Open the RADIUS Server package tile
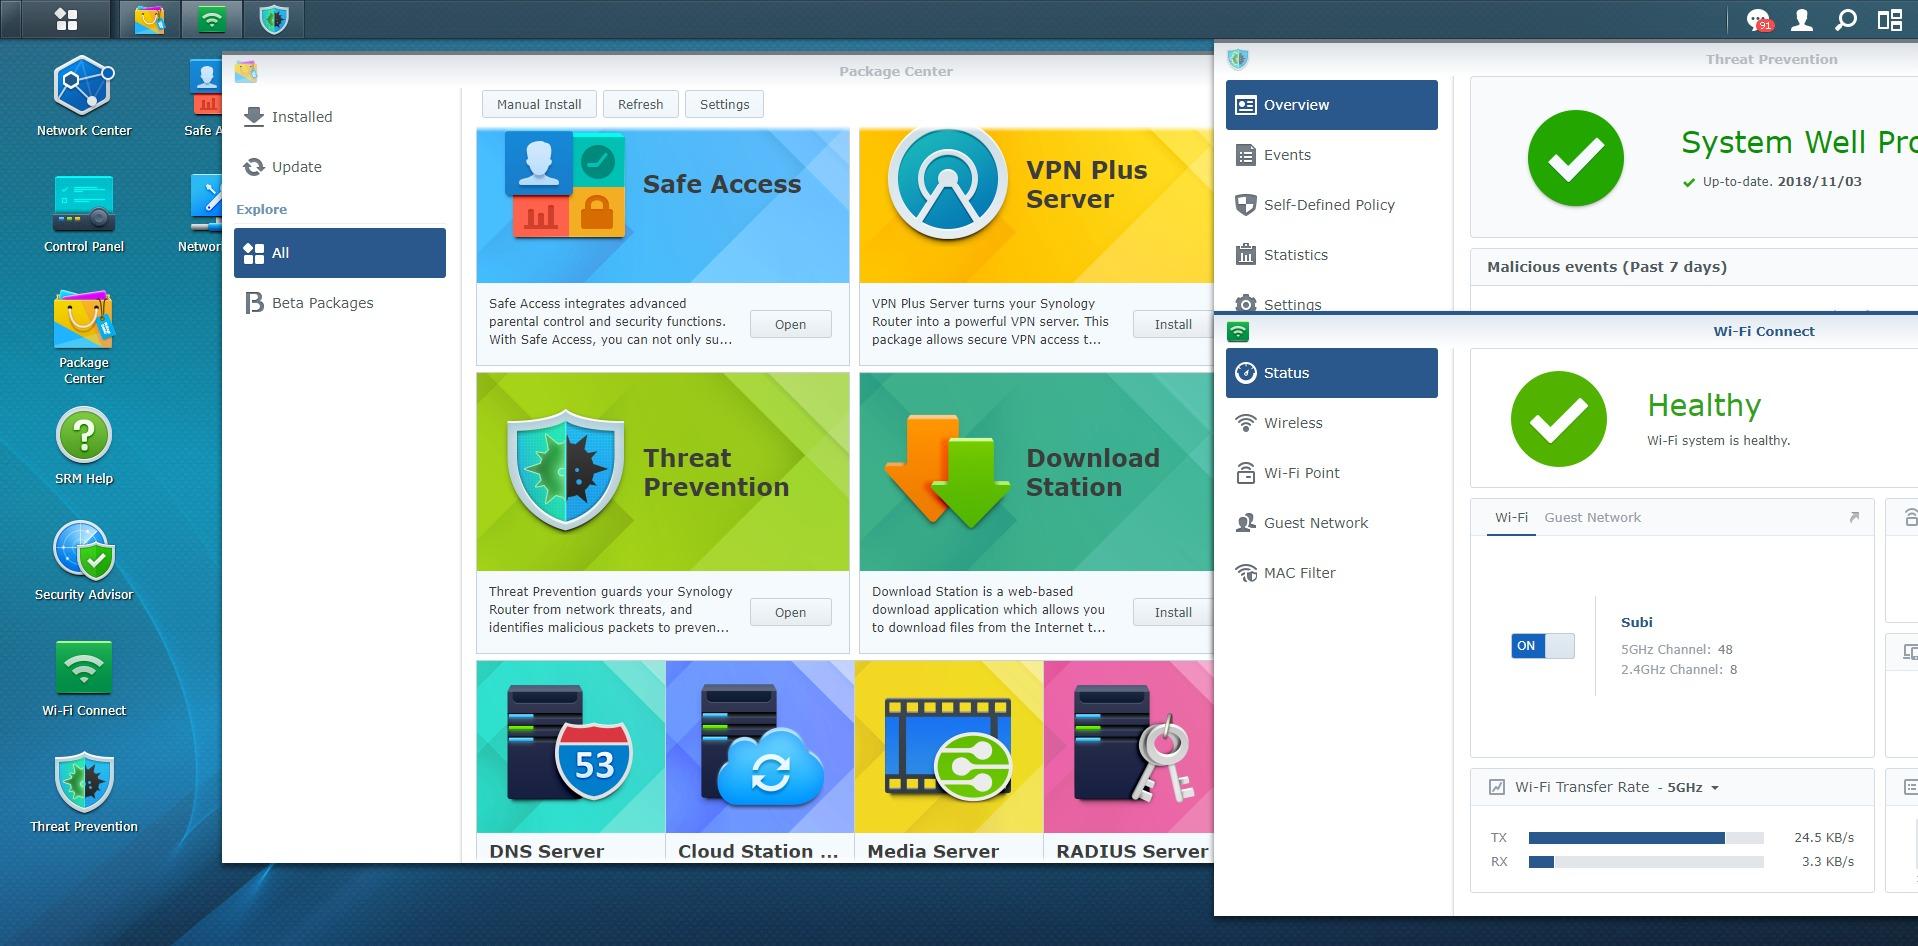This screenshot has width=1918, height=946. [x=1129, y=761]
